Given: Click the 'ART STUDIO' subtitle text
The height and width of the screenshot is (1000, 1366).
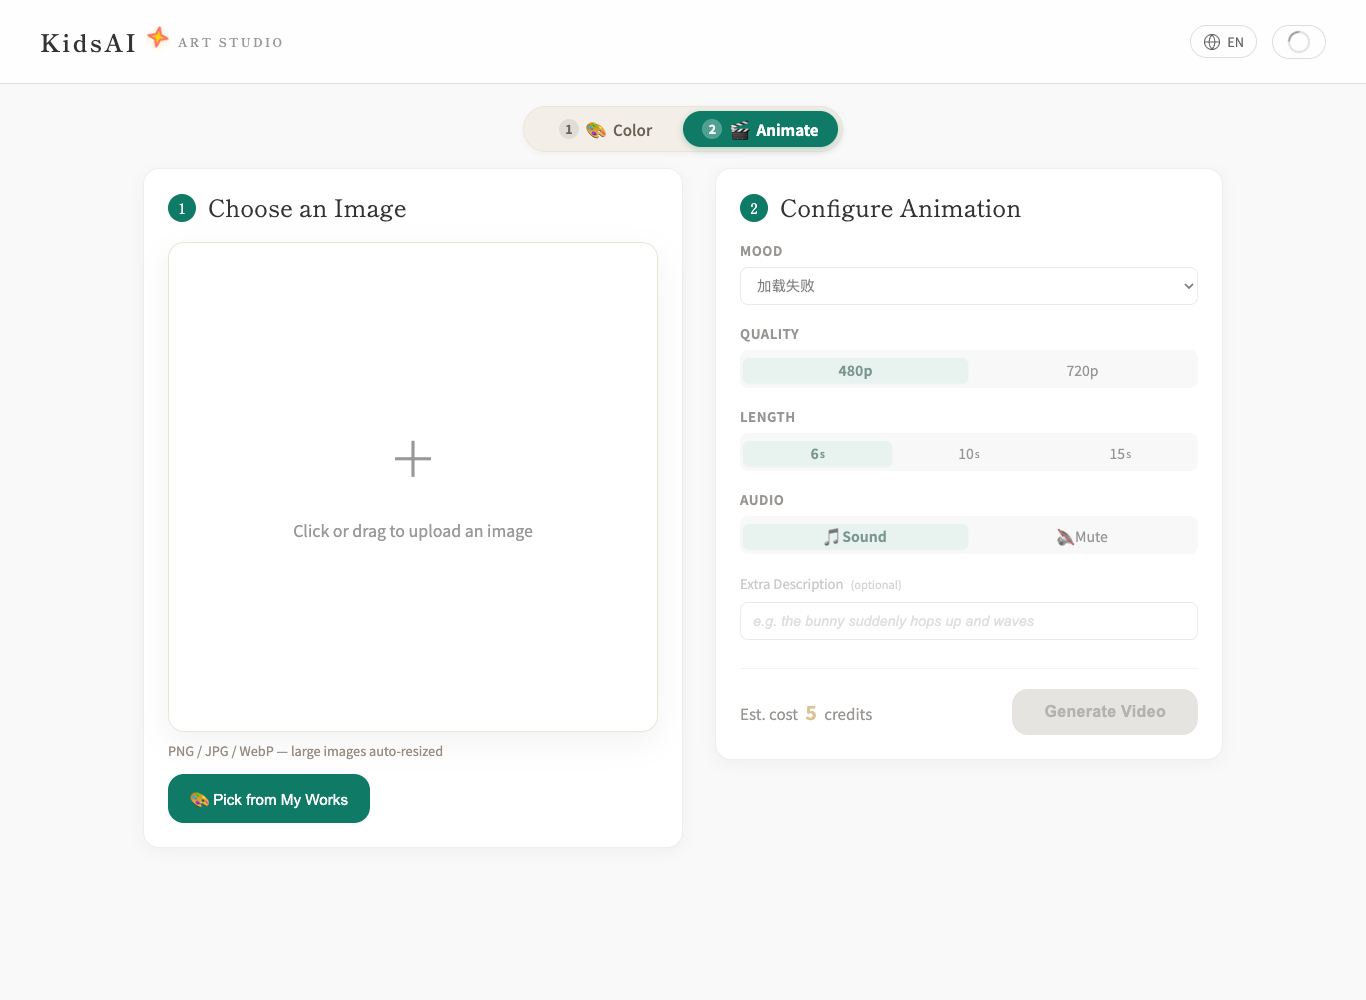Looking at the screenshot, I should click(x=231, y=43).
